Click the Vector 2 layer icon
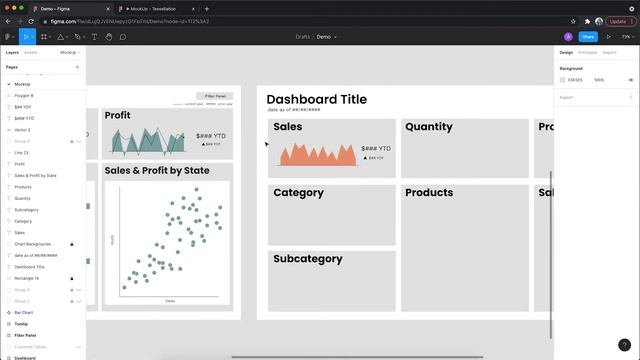 pos(9,130)
